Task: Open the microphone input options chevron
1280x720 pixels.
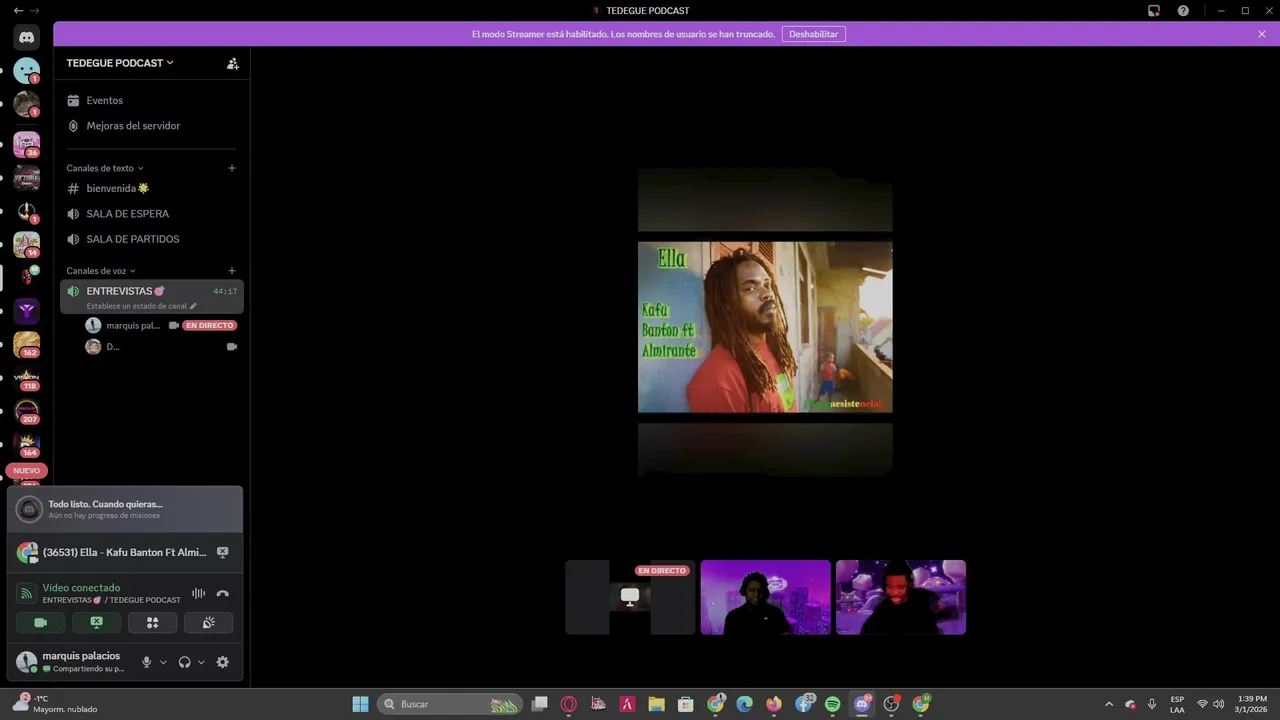Action: tap(163, 662)
